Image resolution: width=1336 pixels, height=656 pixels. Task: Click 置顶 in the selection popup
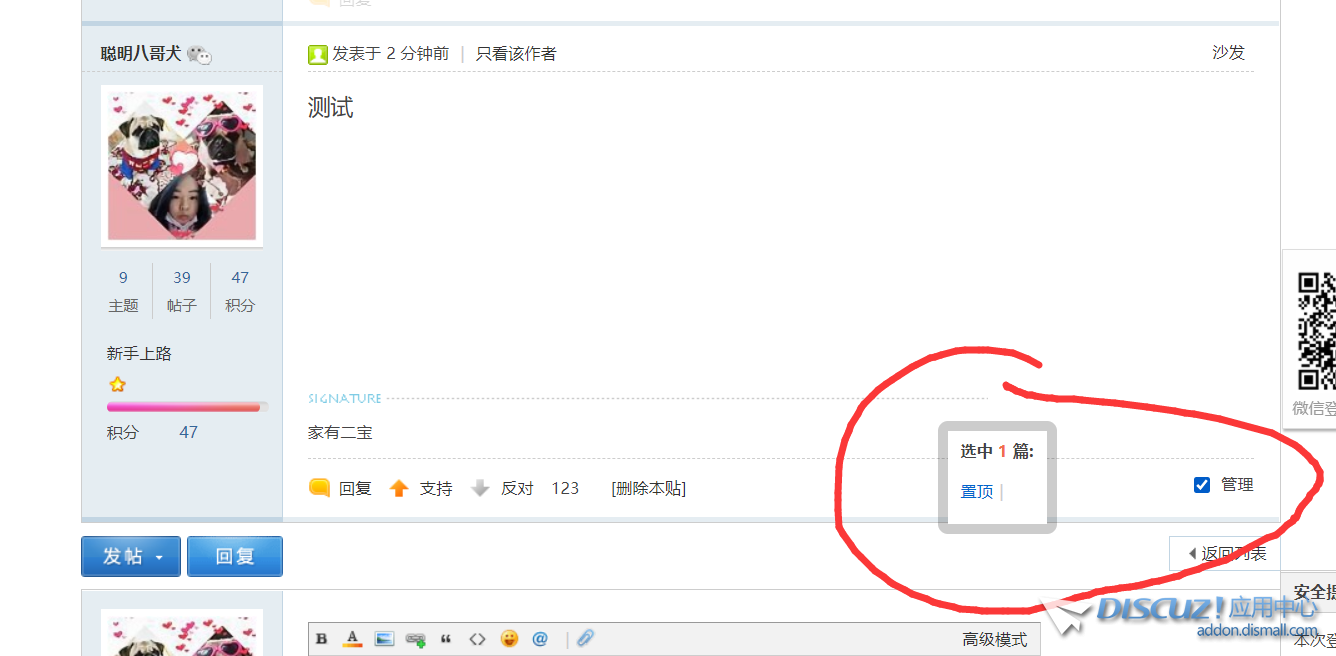(x=976, y=491)
